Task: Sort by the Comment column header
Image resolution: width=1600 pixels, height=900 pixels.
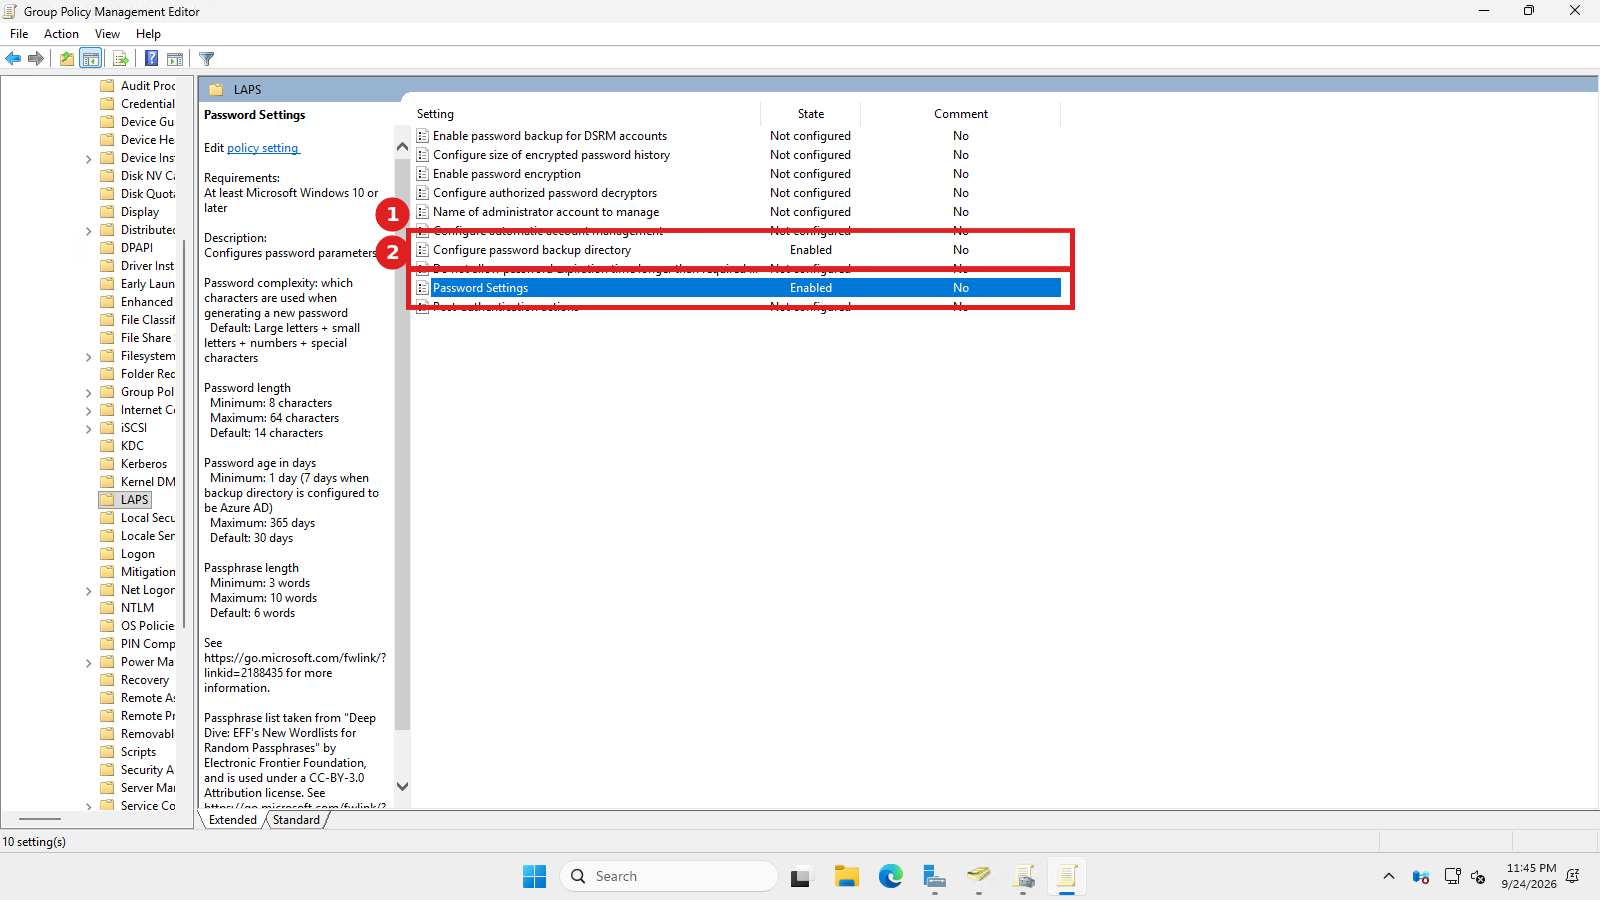Action: click(961, 114)
